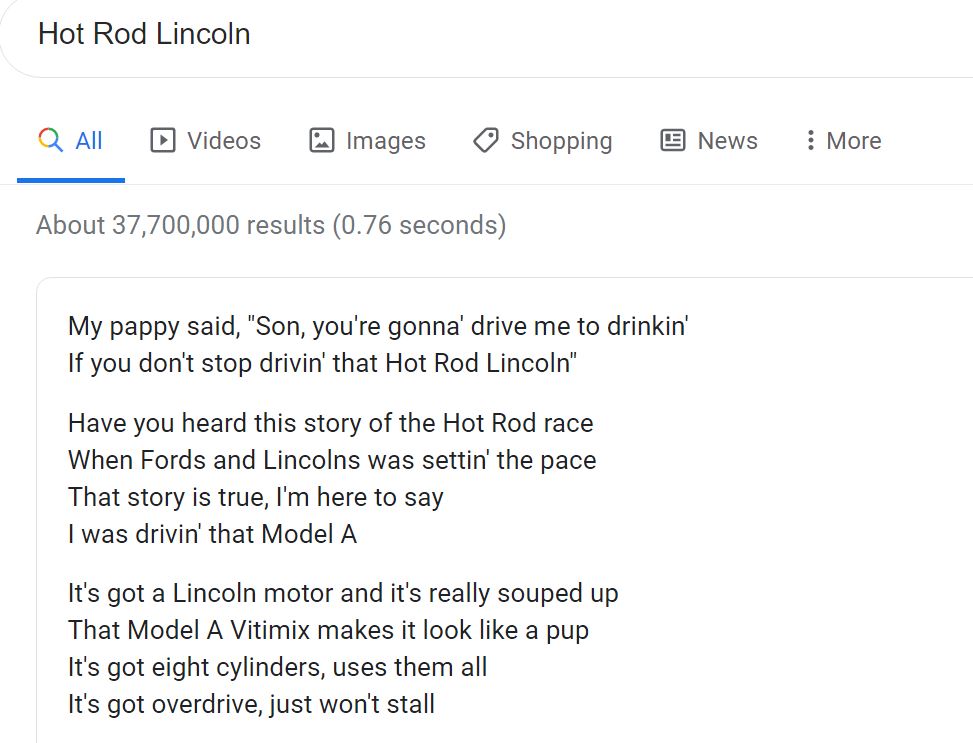Image resolution: width=973 pixels, height=743 pixels.
Task: Go to the Images tab label
Action: click(x=385, y=141)
